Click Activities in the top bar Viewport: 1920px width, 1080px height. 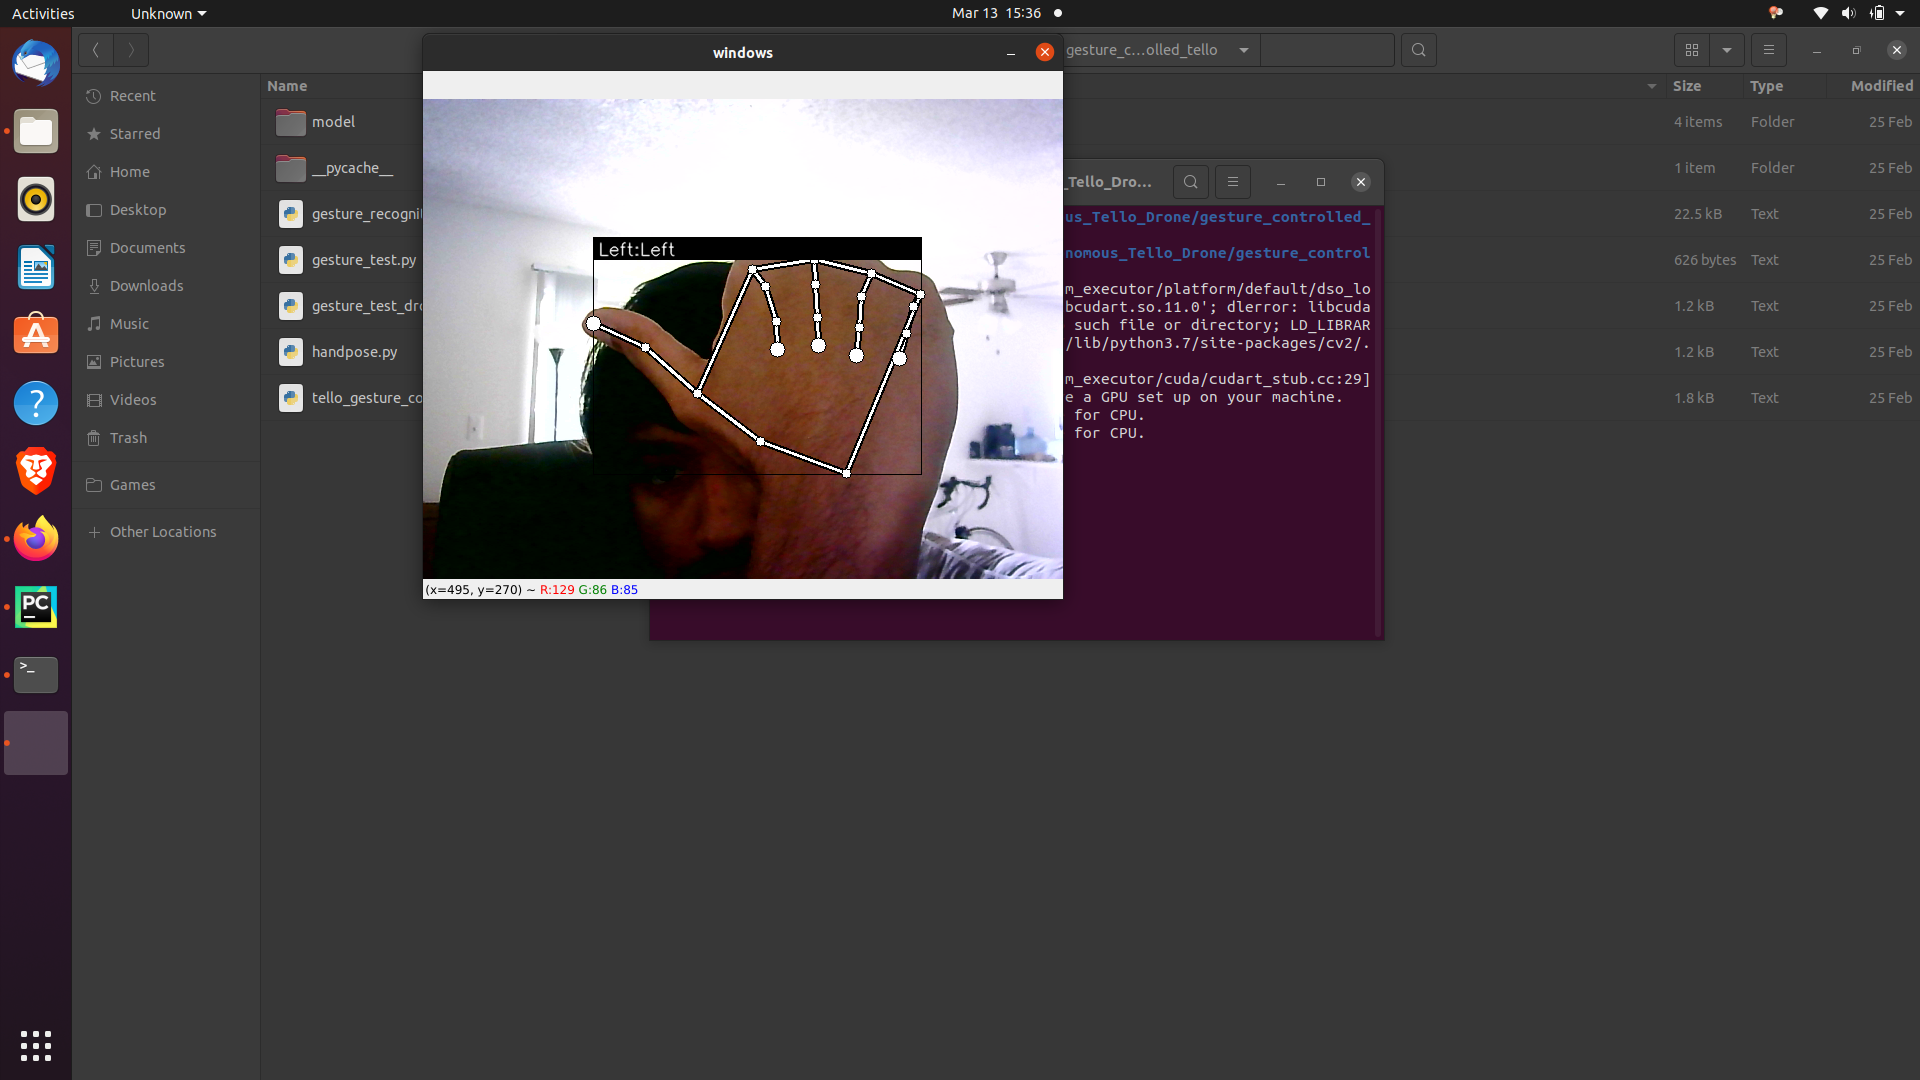point(43,14)
